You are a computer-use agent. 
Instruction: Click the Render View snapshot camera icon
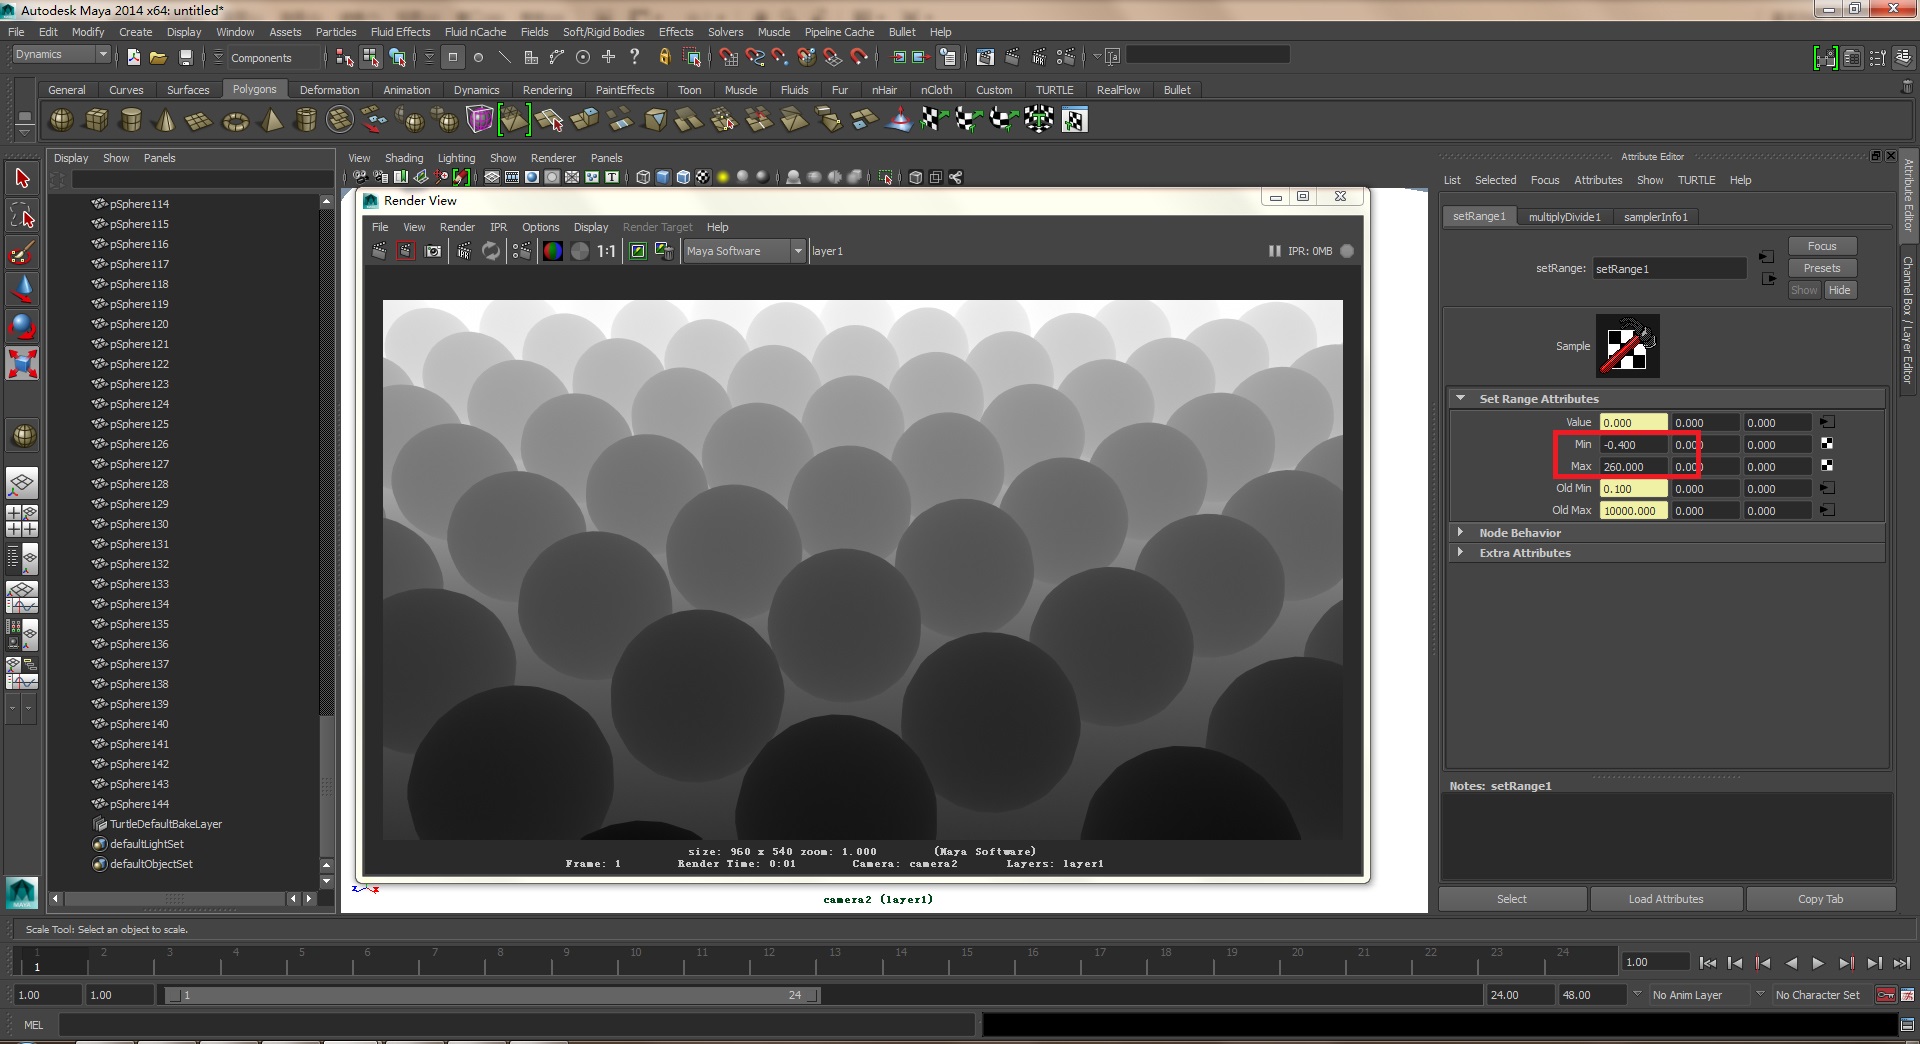(433, 251)
